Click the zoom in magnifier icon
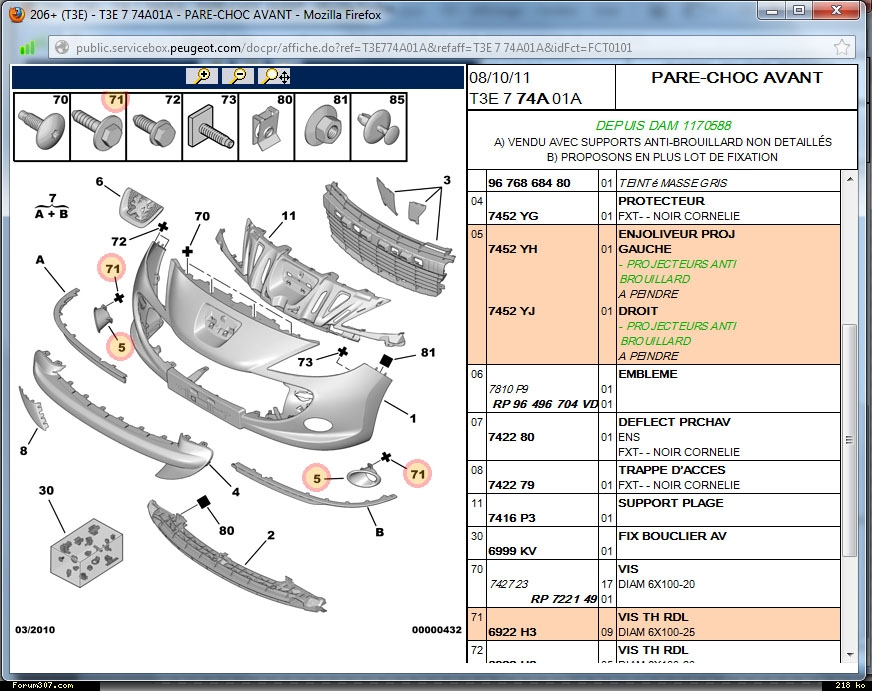 coord(202,76)
